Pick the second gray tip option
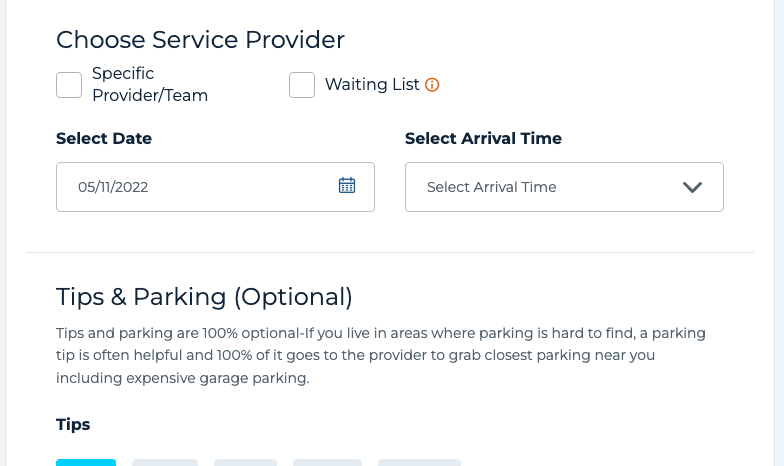The image size is (784, 466). coord(245,462)
